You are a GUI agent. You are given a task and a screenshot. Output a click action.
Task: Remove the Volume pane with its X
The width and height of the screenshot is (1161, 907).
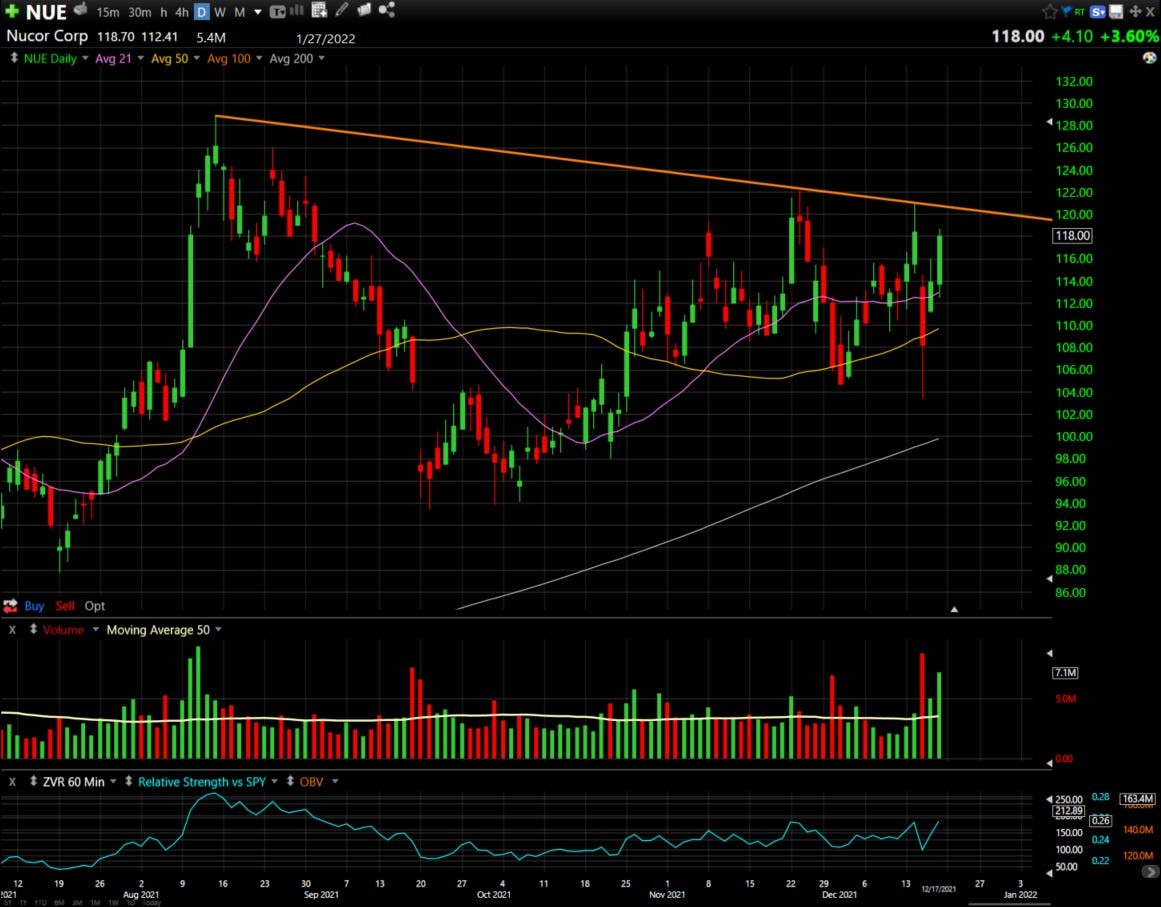coord(13,629)
